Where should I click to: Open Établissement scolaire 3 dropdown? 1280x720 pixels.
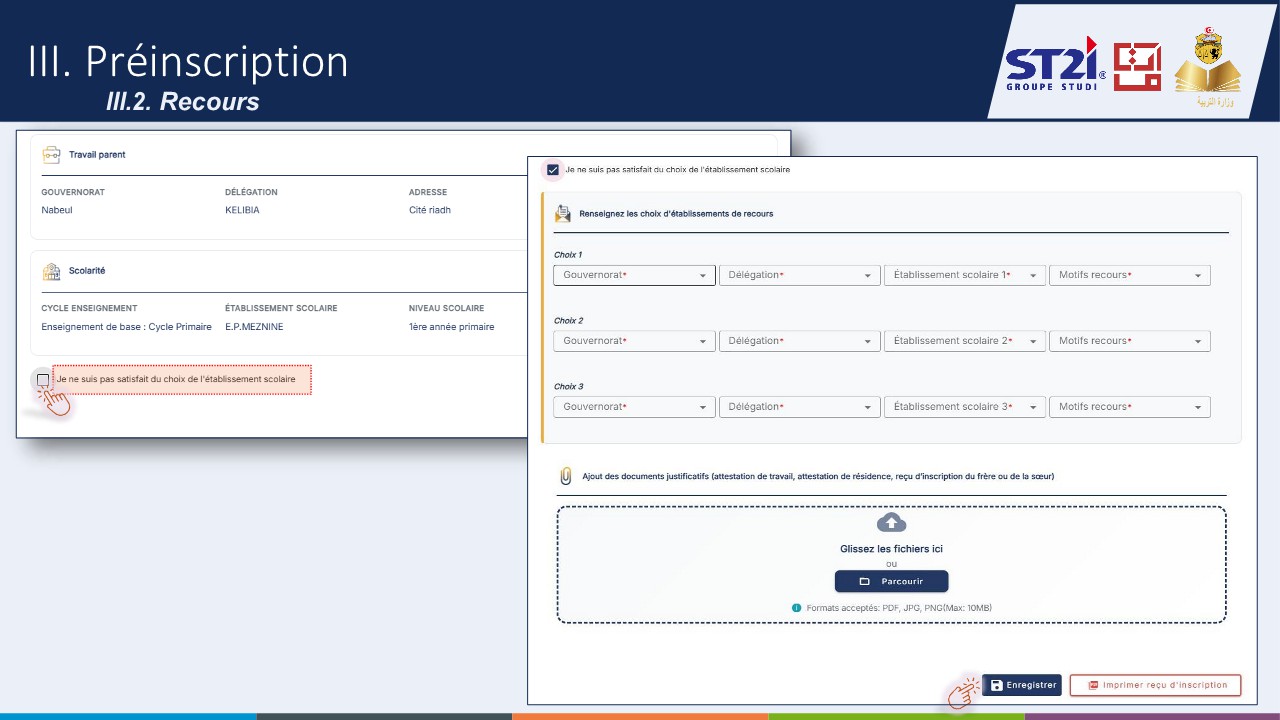pos(965,407)
